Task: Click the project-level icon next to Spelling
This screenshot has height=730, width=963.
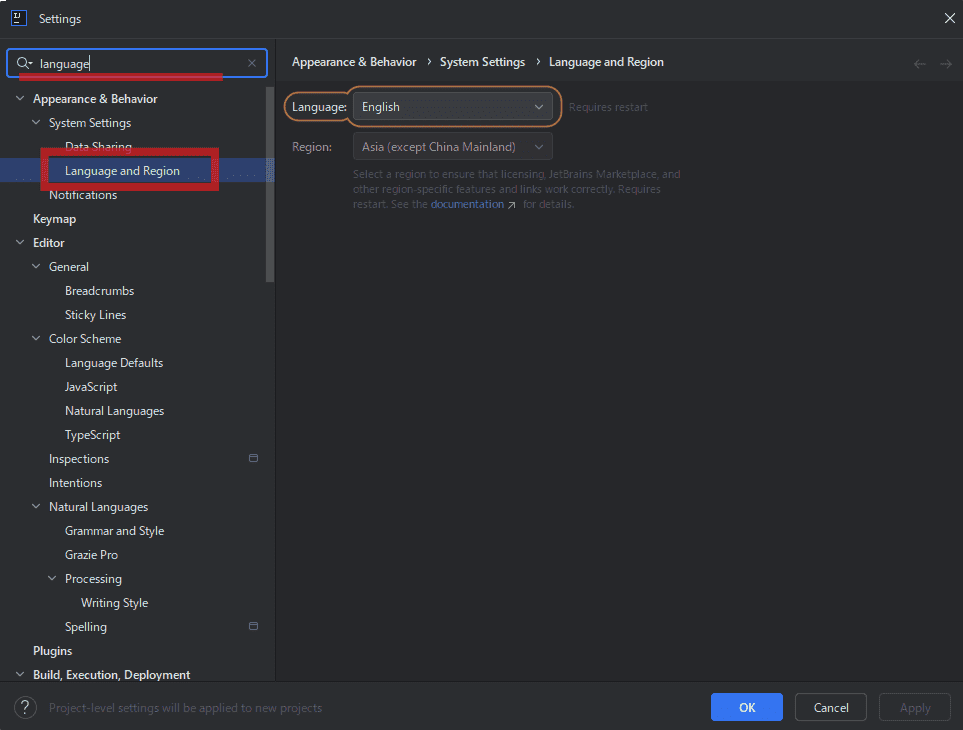Action: (253, 627)
